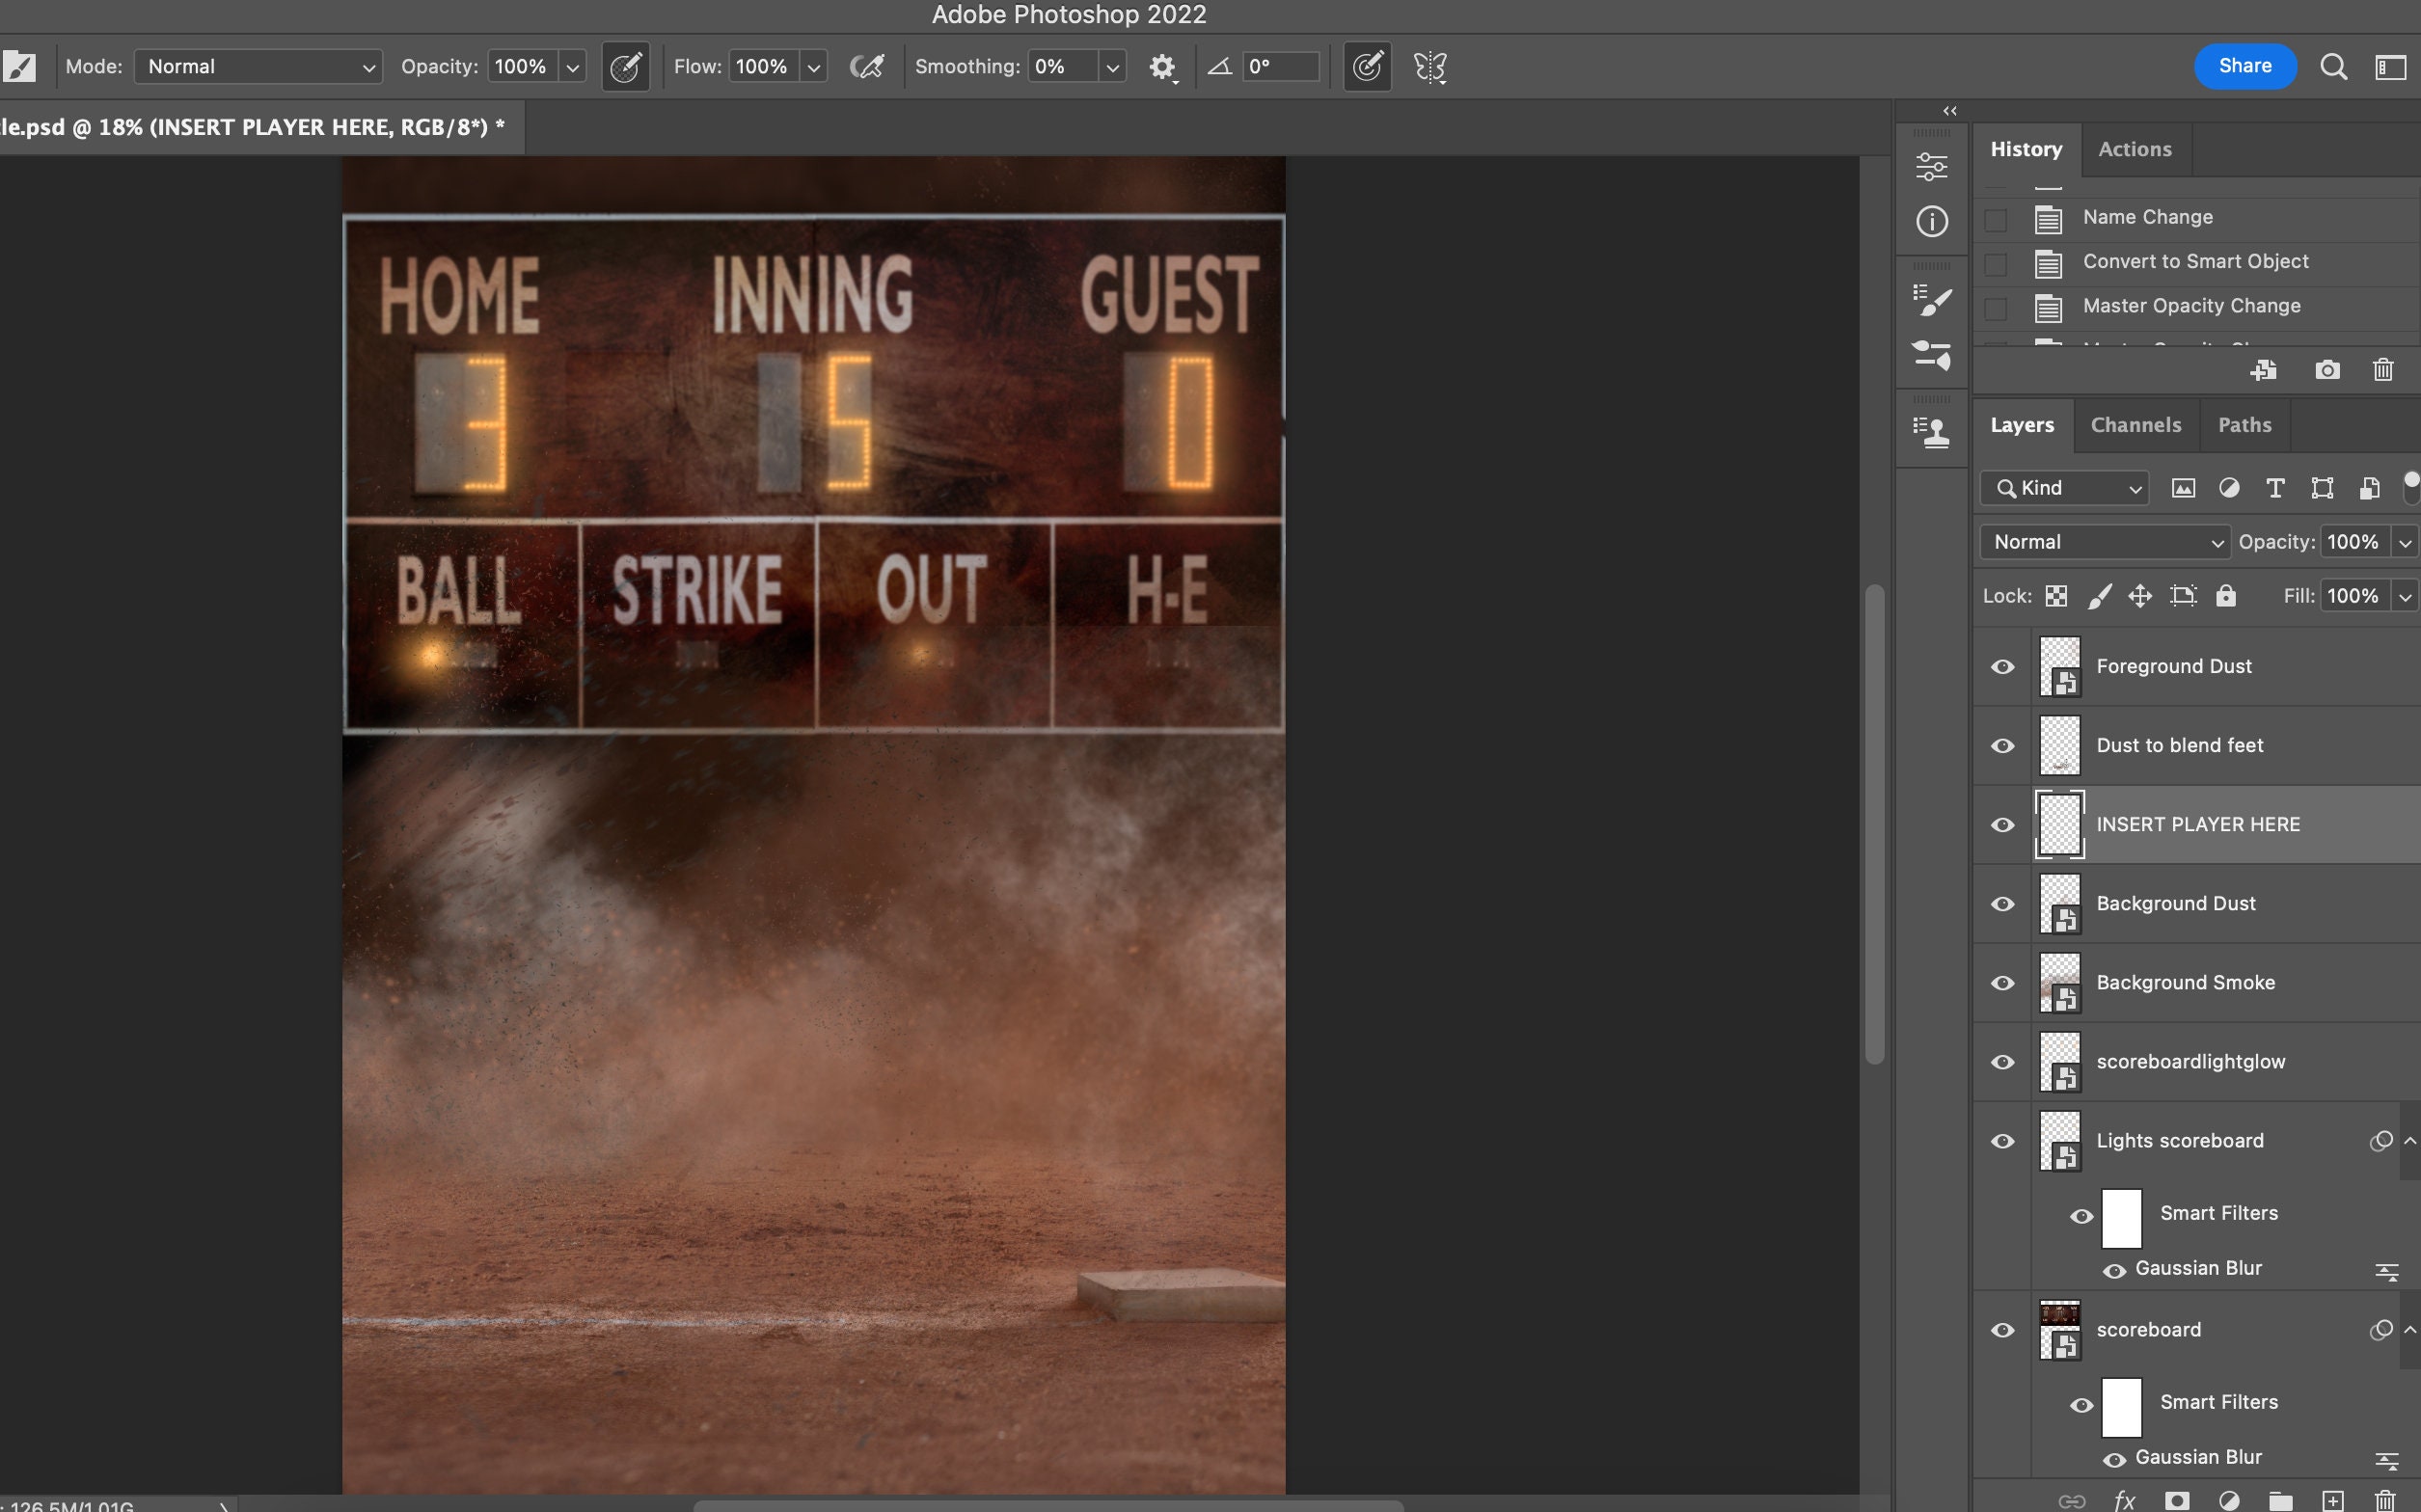Screen dimensions: 2421x1512
Task: Open the layer Opacity slider arrow
Action: coord(2405,541)
